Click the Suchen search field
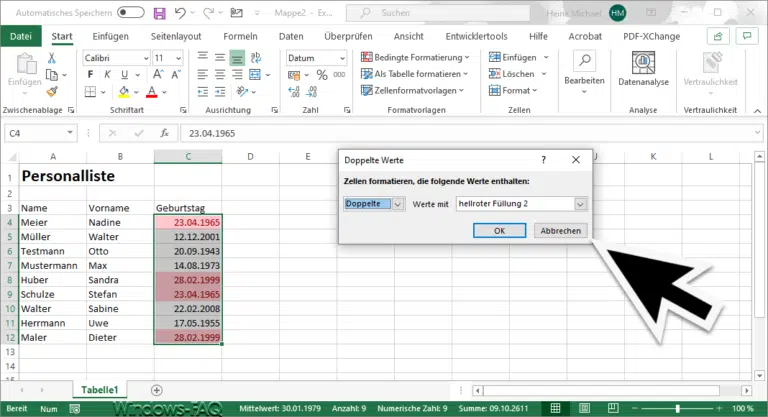The image size is (768, 417). [x=438, y=13]
